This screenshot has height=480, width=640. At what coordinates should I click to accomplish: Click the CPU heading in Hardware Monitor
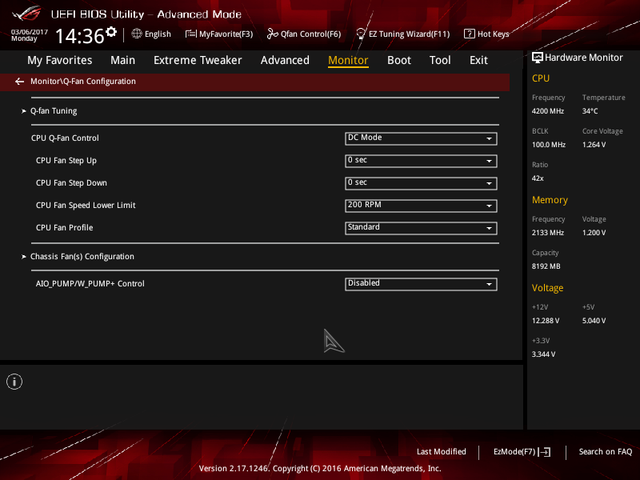pos(540,78)
